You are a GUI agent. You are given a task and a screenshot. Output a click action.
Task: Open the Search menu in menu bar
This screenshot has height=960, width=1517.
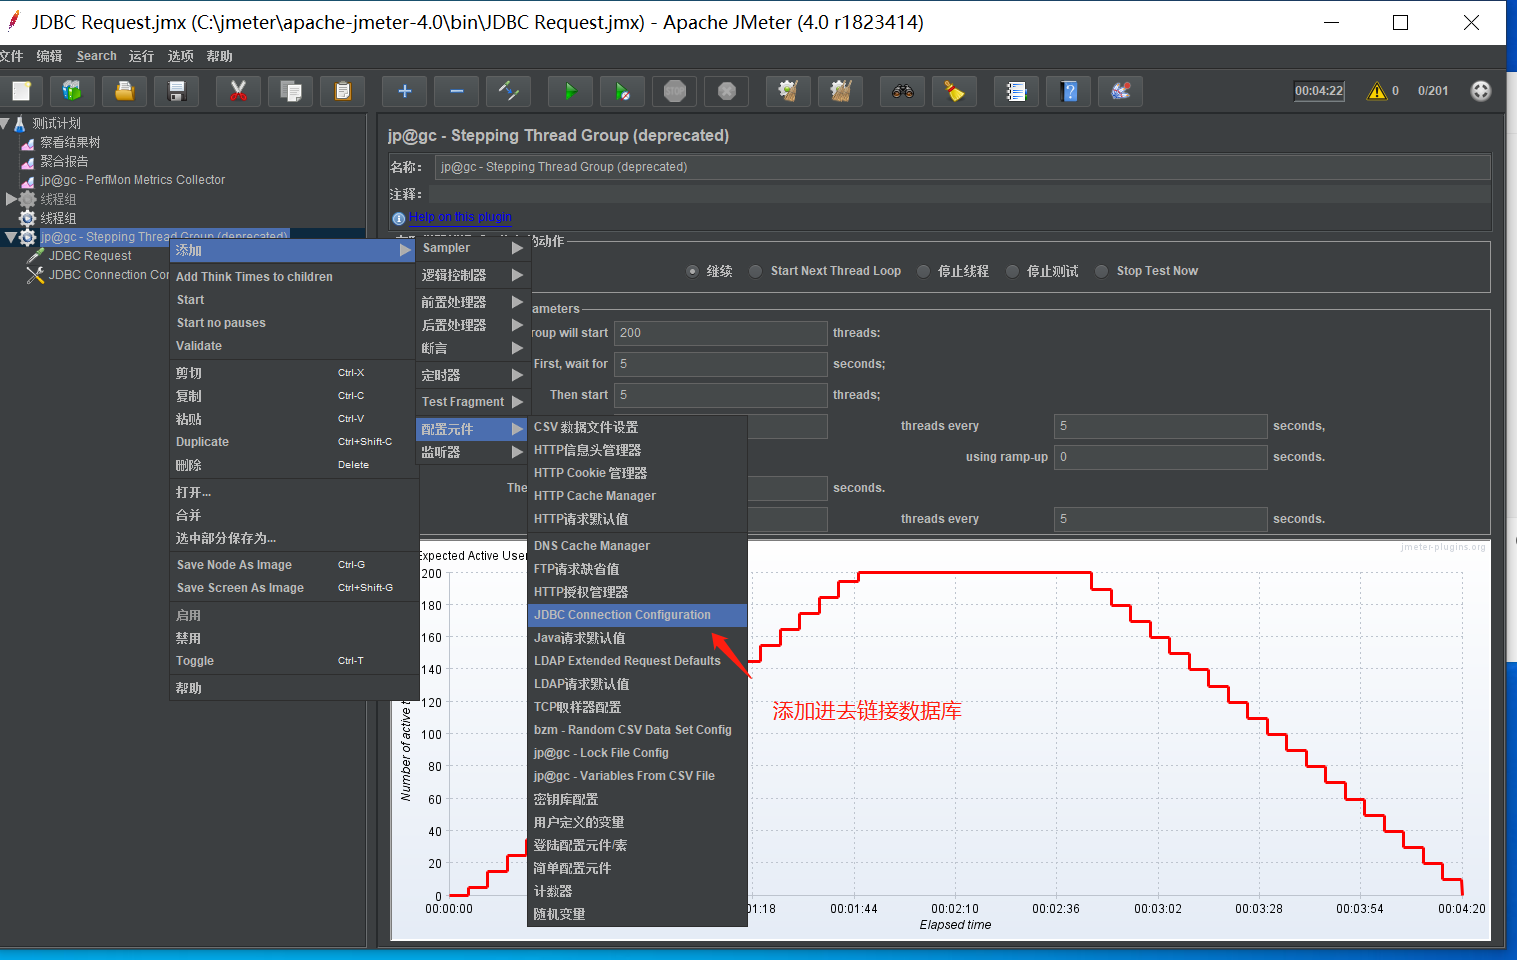[x=96, y=56]
